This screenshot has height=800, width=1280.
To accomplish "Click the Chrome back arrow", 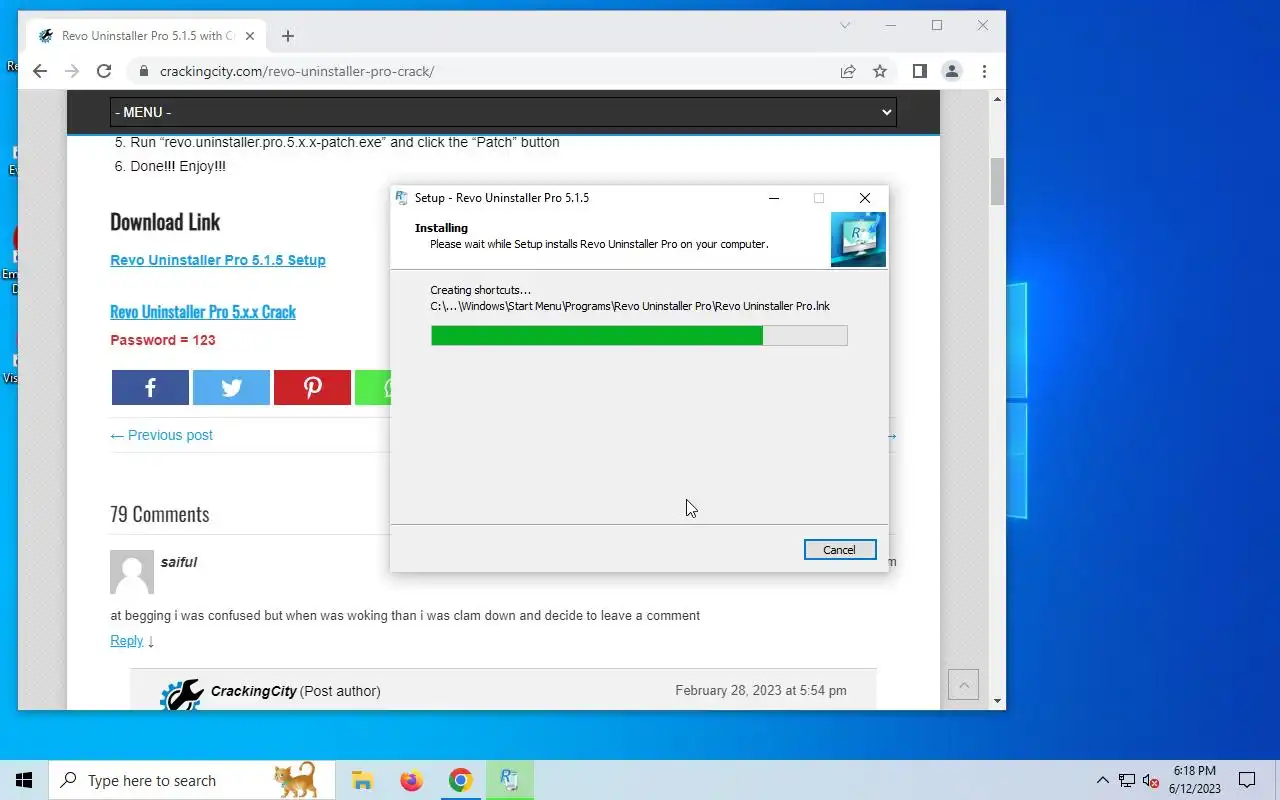I will tap(39, 71).
